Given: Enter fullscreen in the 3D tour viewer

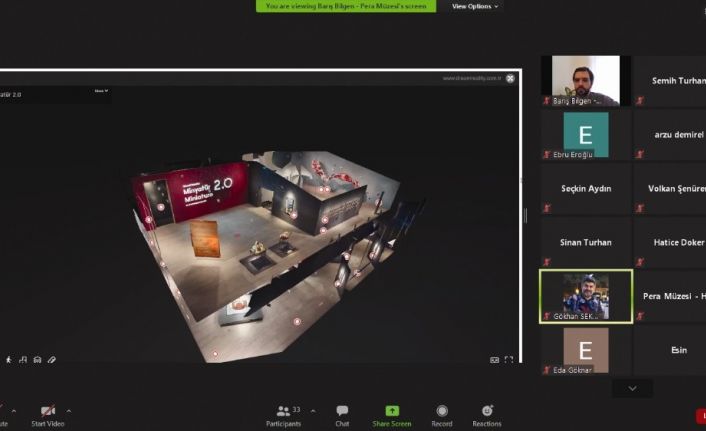Looking at the screenshot, I should [x=509, y=360].
